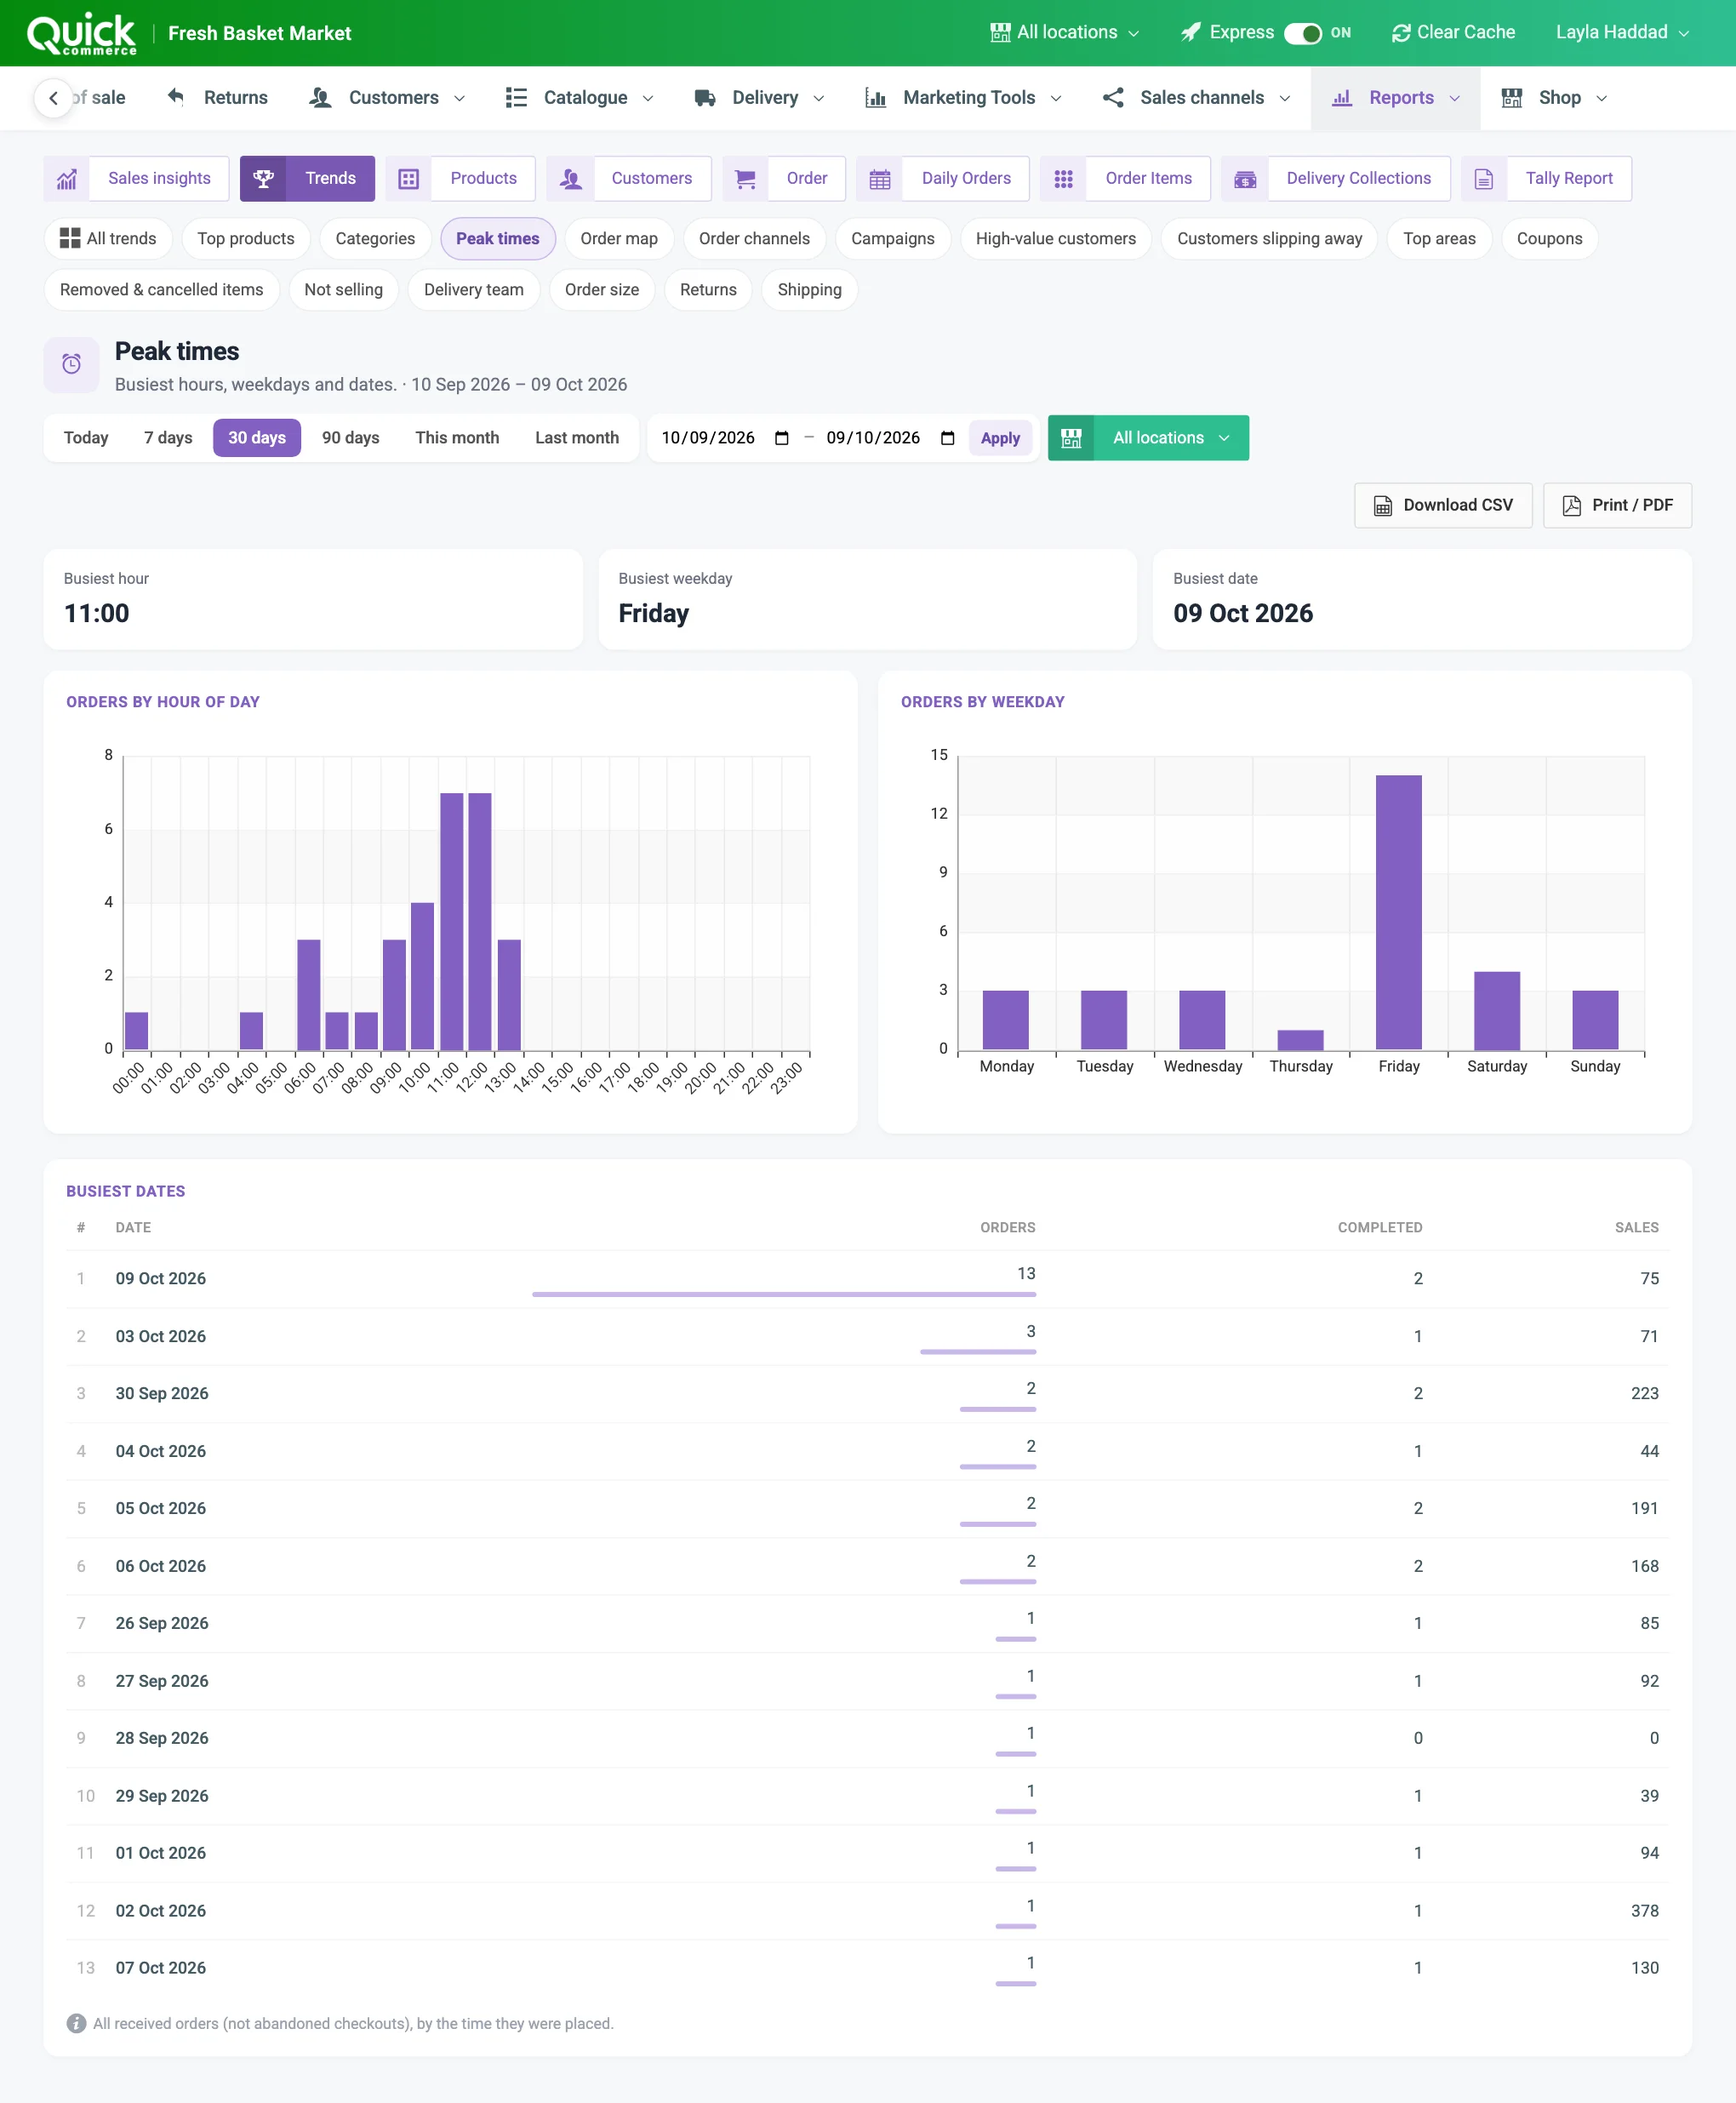Open the end date calendar picker
1736x2103 pixels.
pos(948,438)
